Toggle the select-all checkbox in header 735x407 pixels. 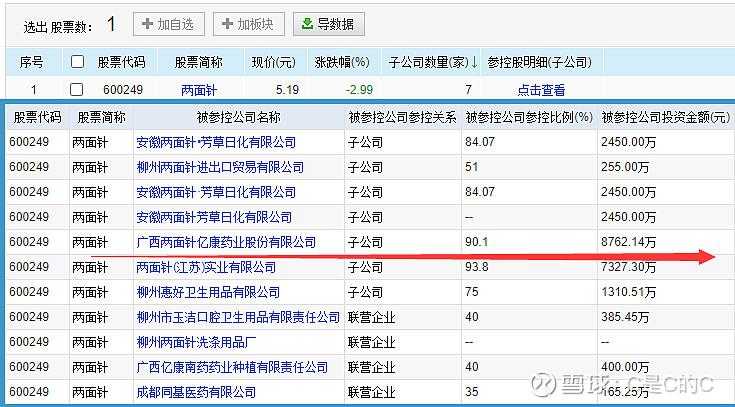click(x=77, y=61)
